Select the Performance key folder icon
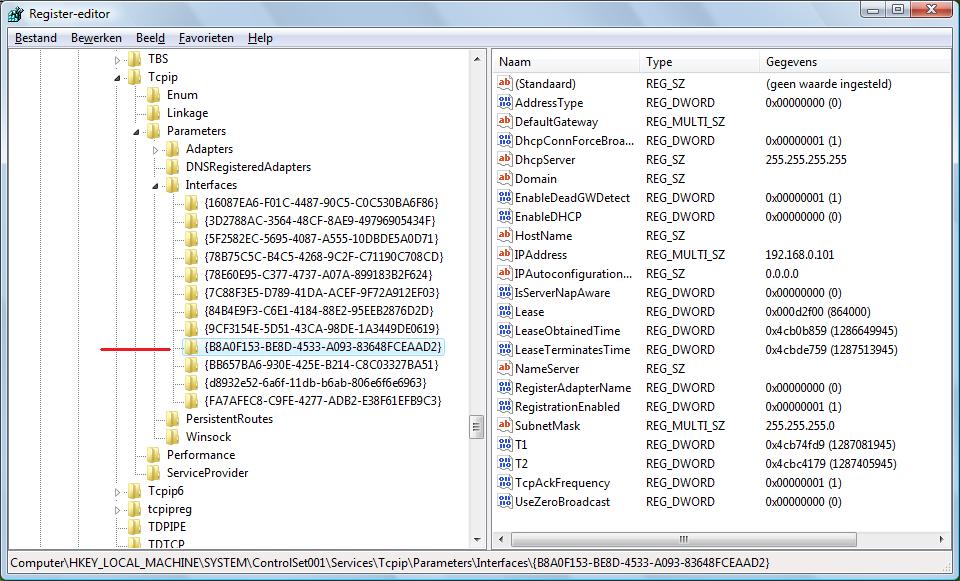The image size is (960, 581). pyautogui.click(x=153, y=455)
